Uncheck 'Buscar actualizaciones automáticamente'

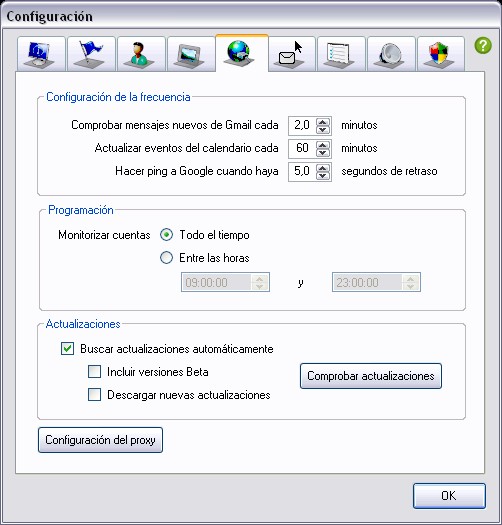(x=67, y=349)
